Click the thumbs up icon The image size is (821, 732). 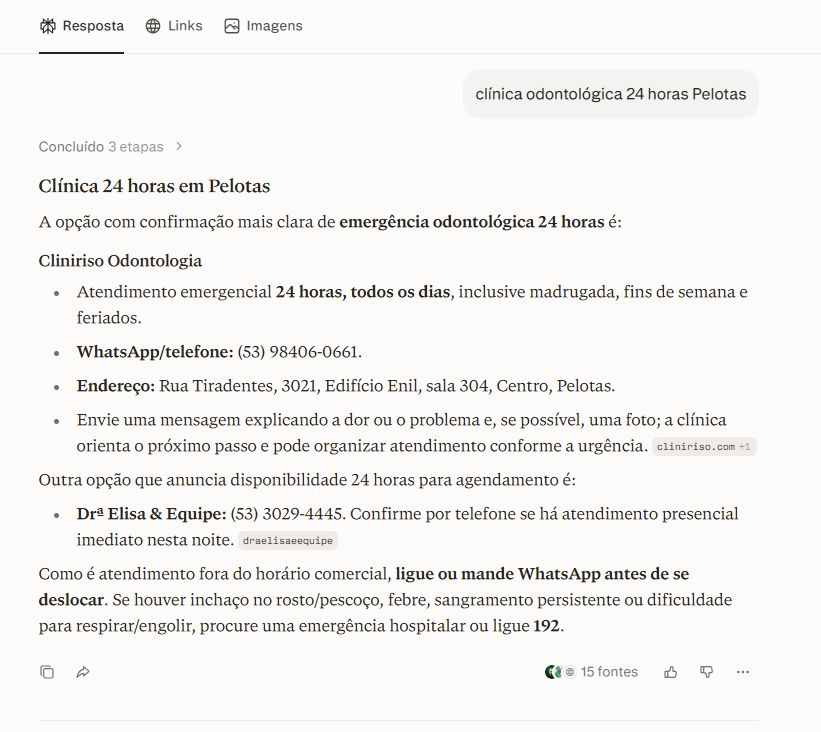[671, 672]
